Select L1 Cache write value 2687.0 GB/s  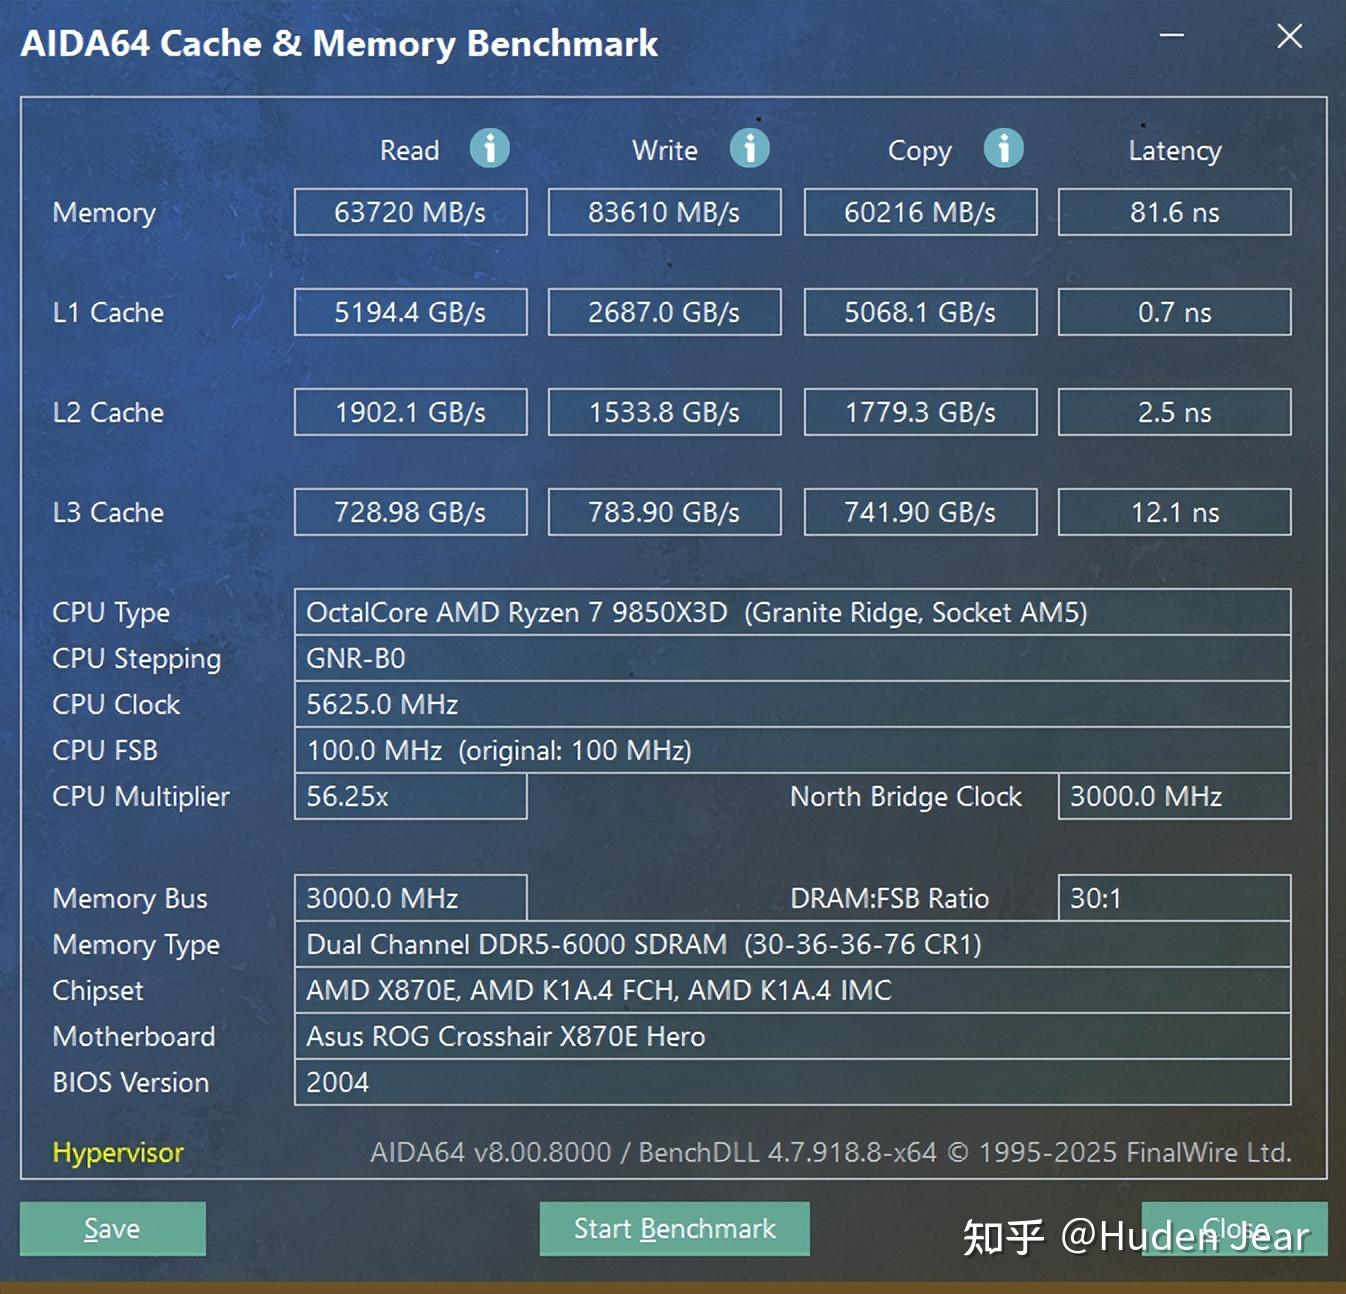[x=665, y=312]
